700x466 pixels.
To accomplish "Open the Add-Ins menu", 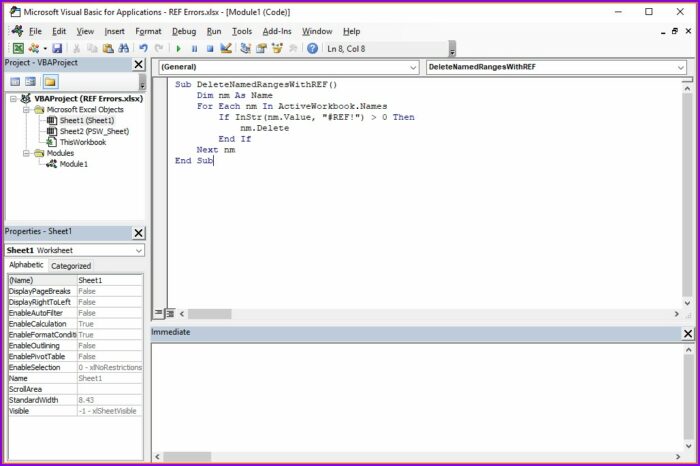I will [x=277, y=31].
